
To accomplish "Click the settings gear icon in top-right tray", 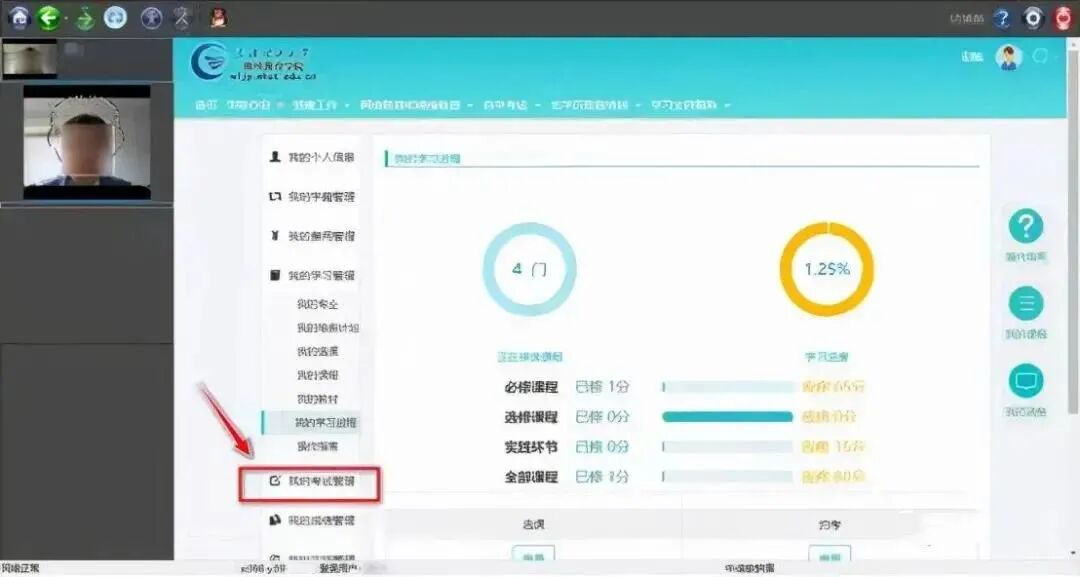I will (x=1032, y=17).
